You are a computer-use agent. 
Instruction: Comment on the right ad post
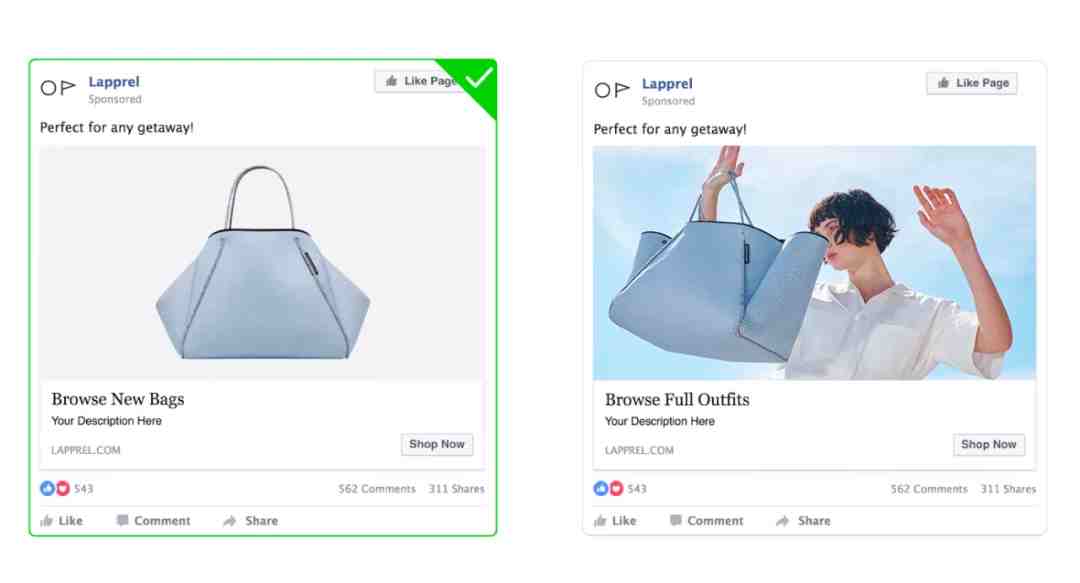(x=707, y=521)
